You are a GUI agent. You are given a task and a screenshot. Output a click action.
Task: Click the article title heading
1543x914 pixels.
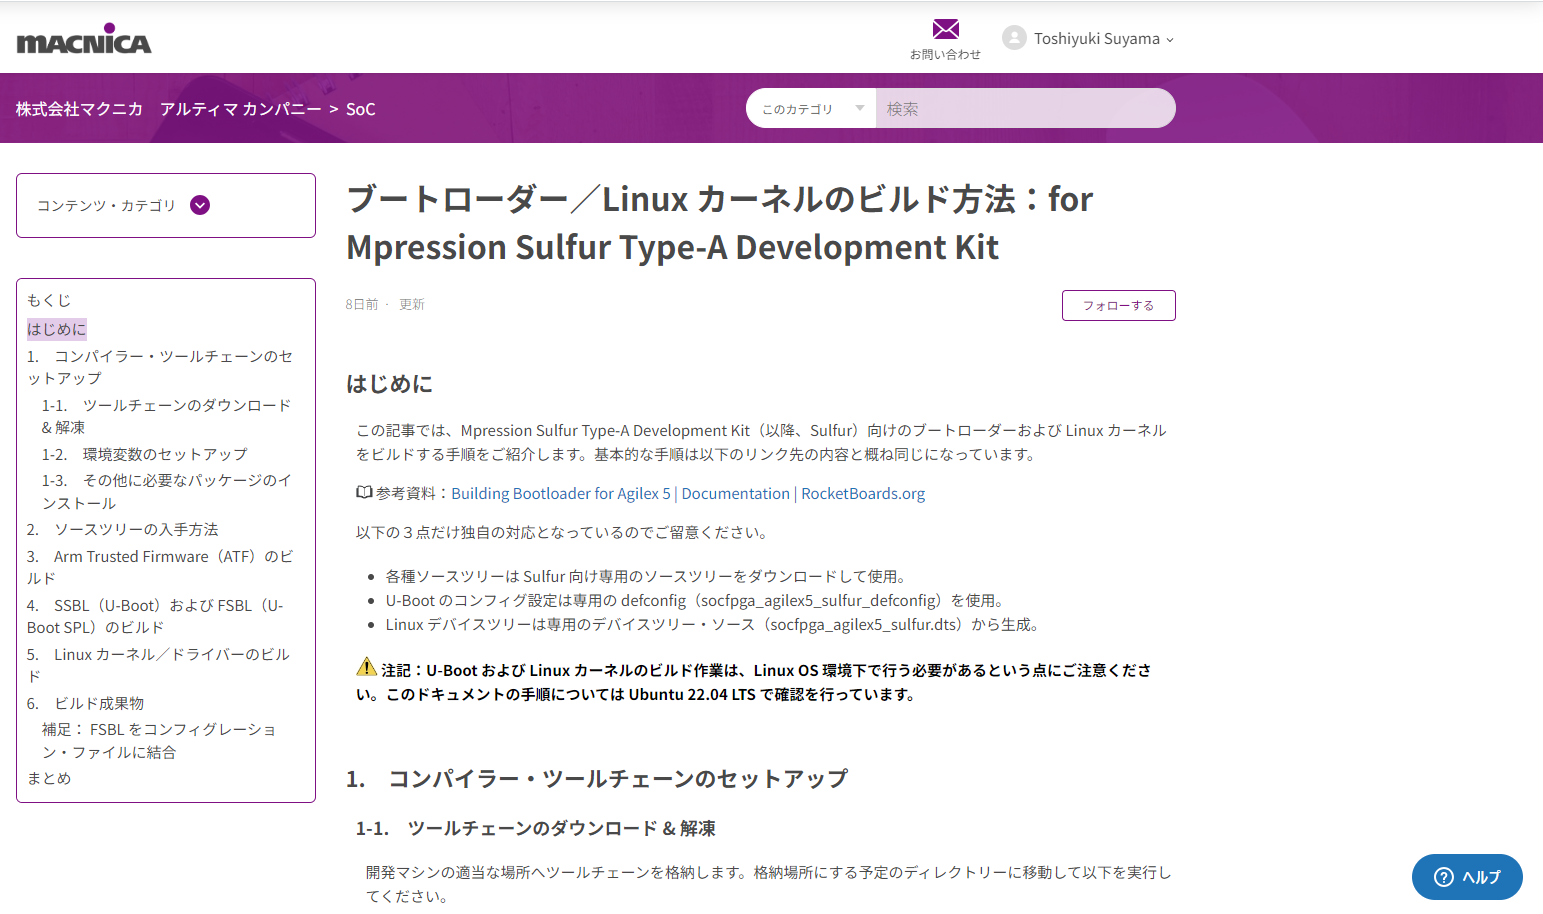click(x=720, y=223)
